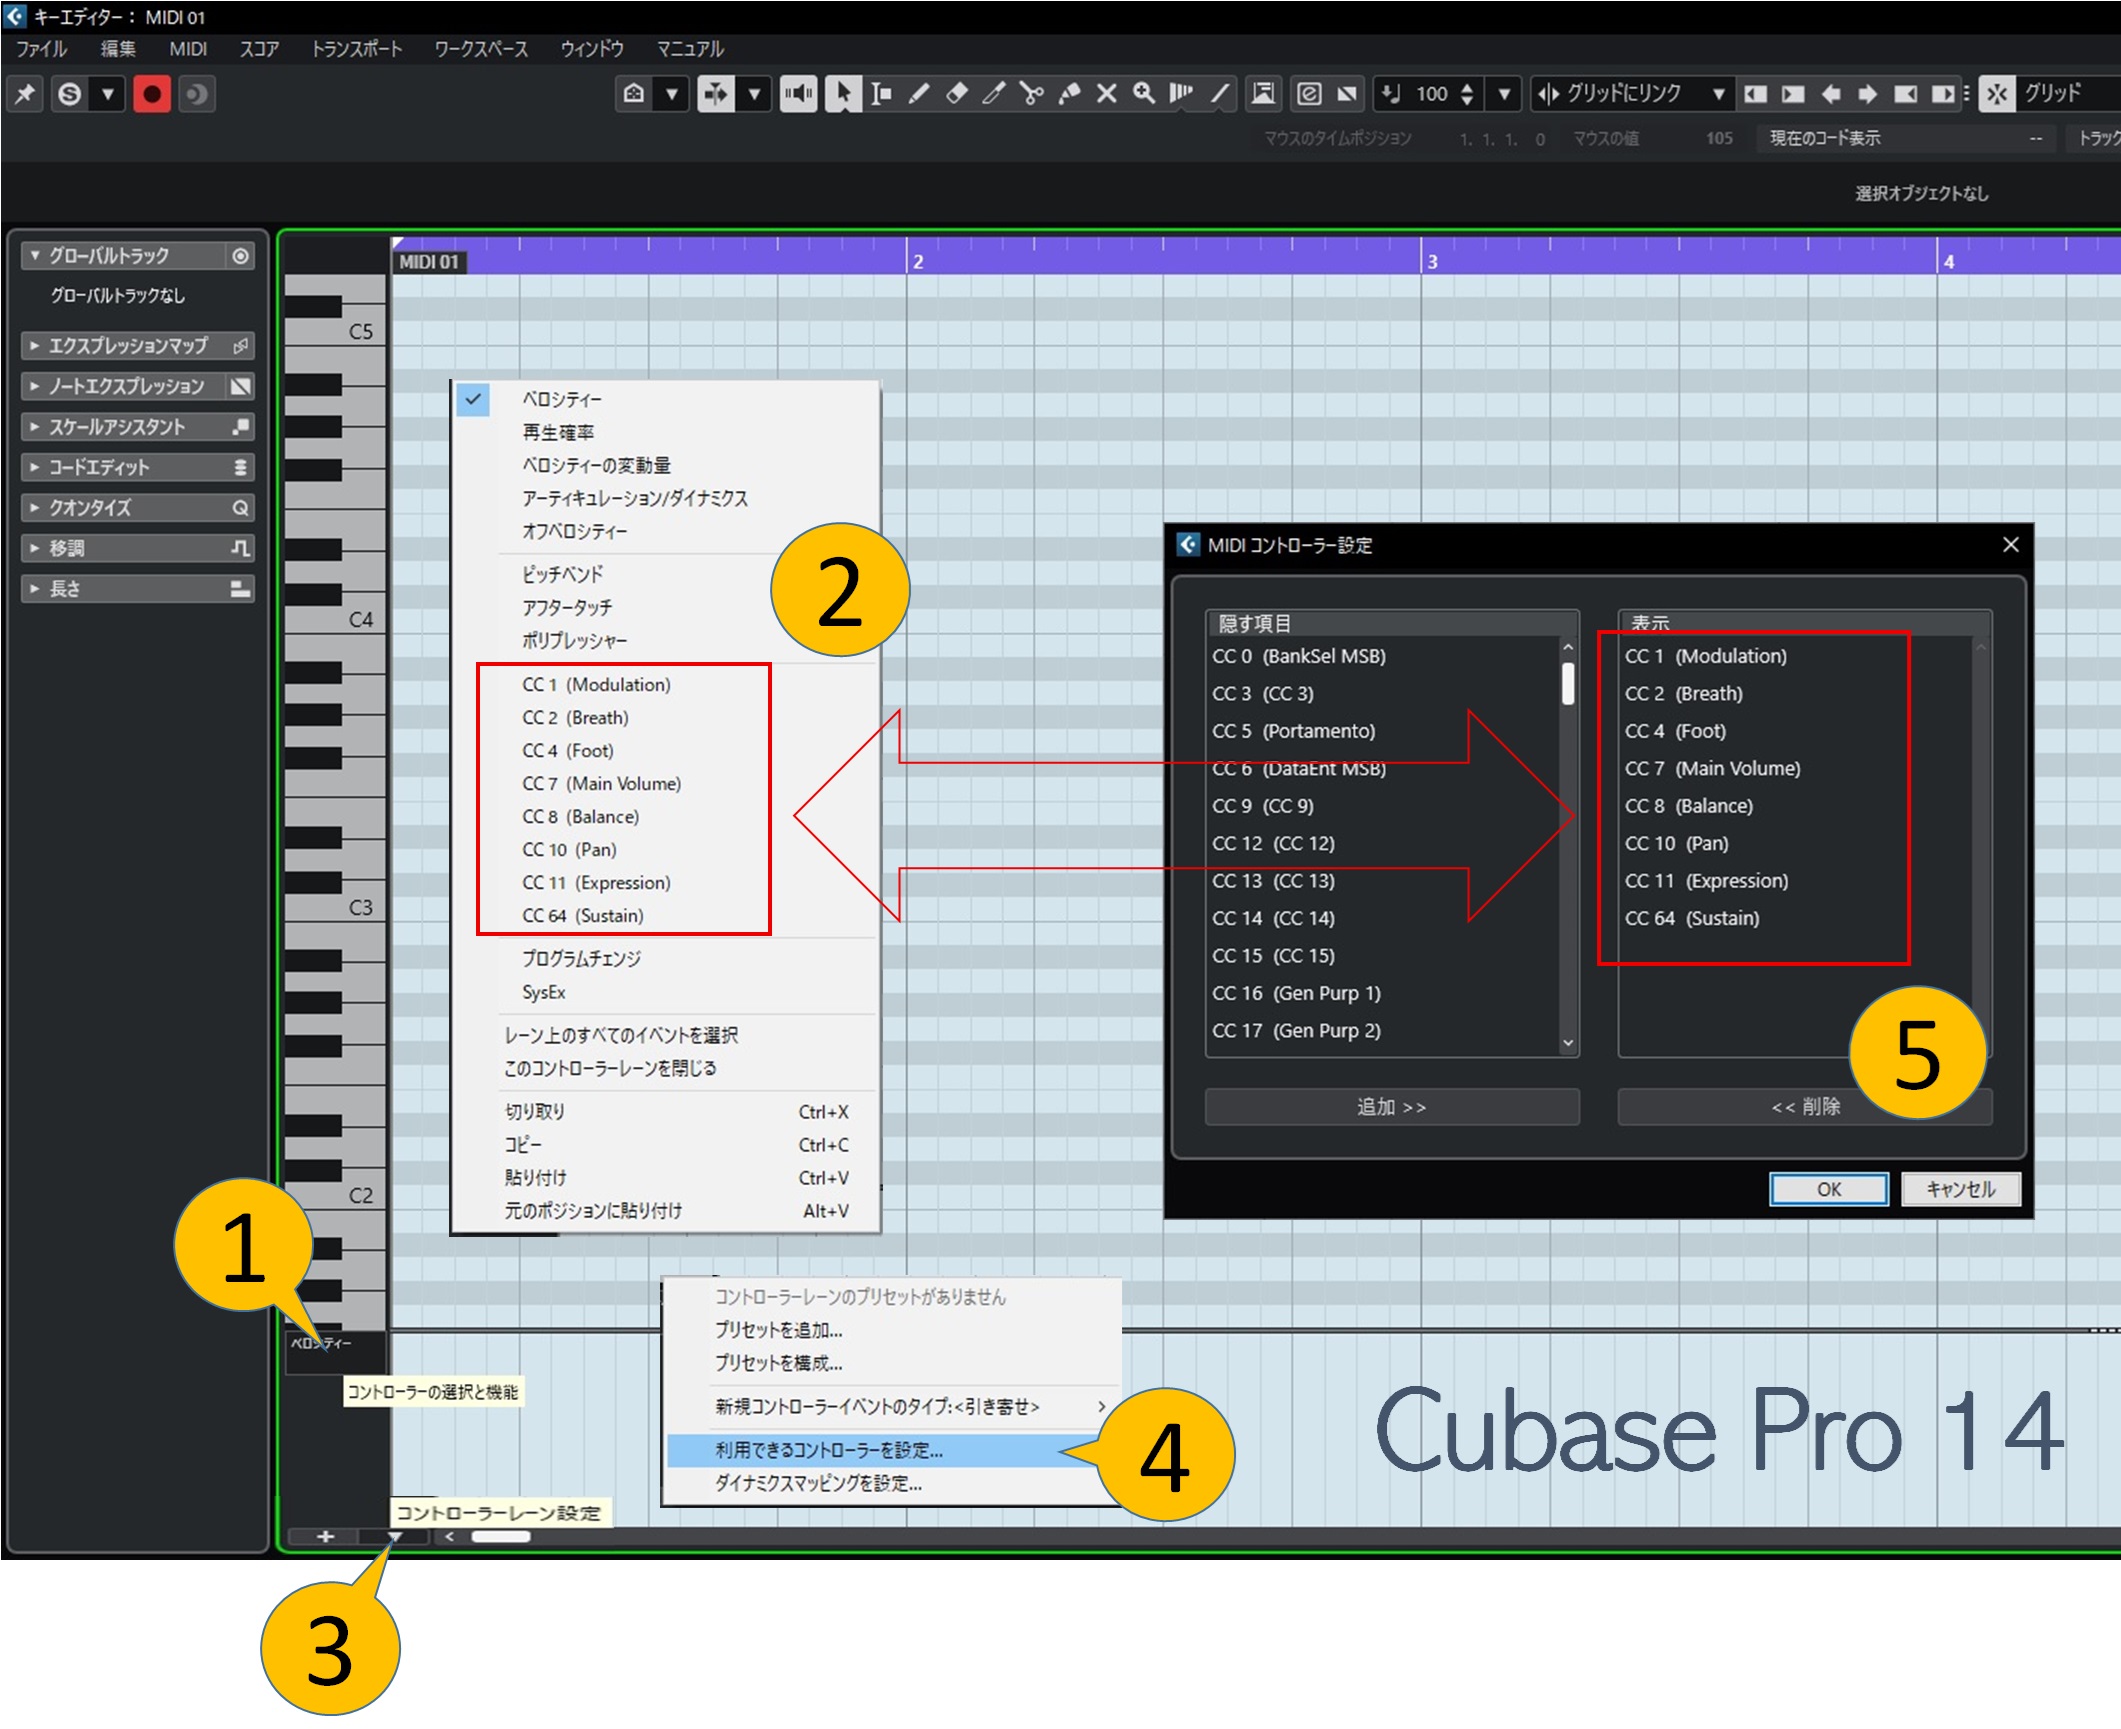Select the Range Selection tool
The image size is (2121, 1729).
(881, 94)
